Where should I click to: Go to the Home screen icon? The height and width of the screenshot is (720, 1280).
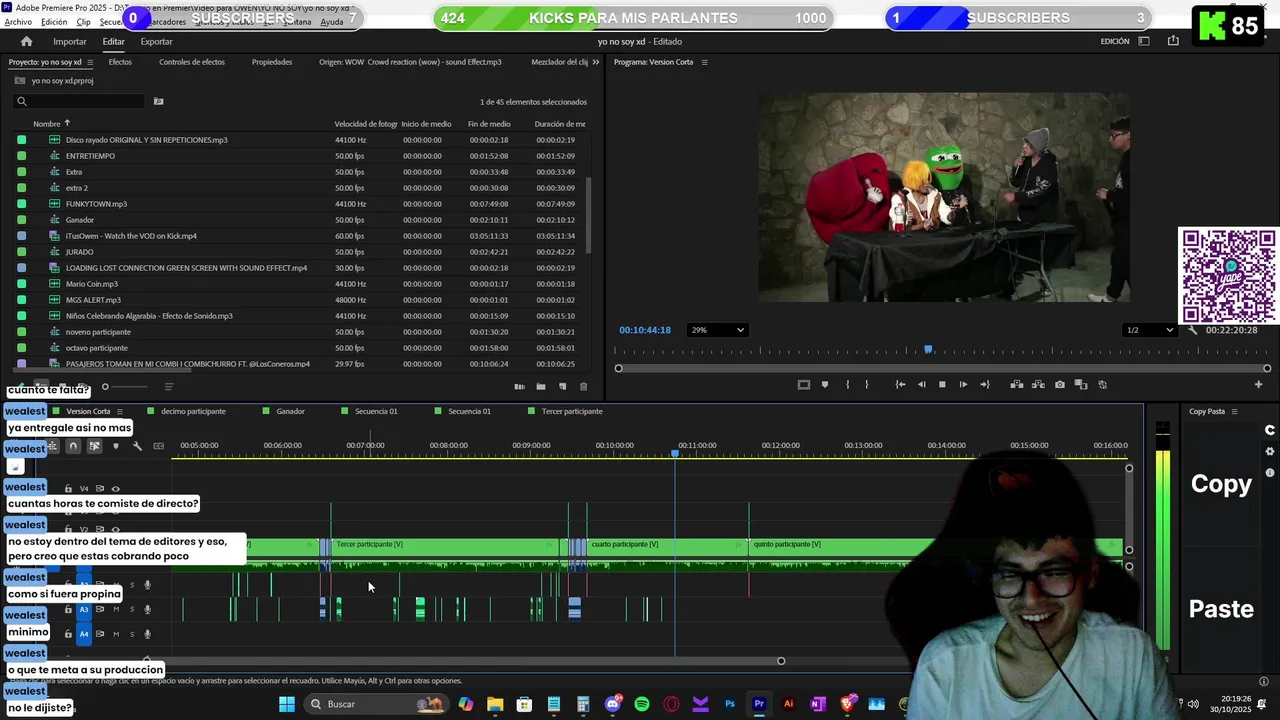(26, 41)
